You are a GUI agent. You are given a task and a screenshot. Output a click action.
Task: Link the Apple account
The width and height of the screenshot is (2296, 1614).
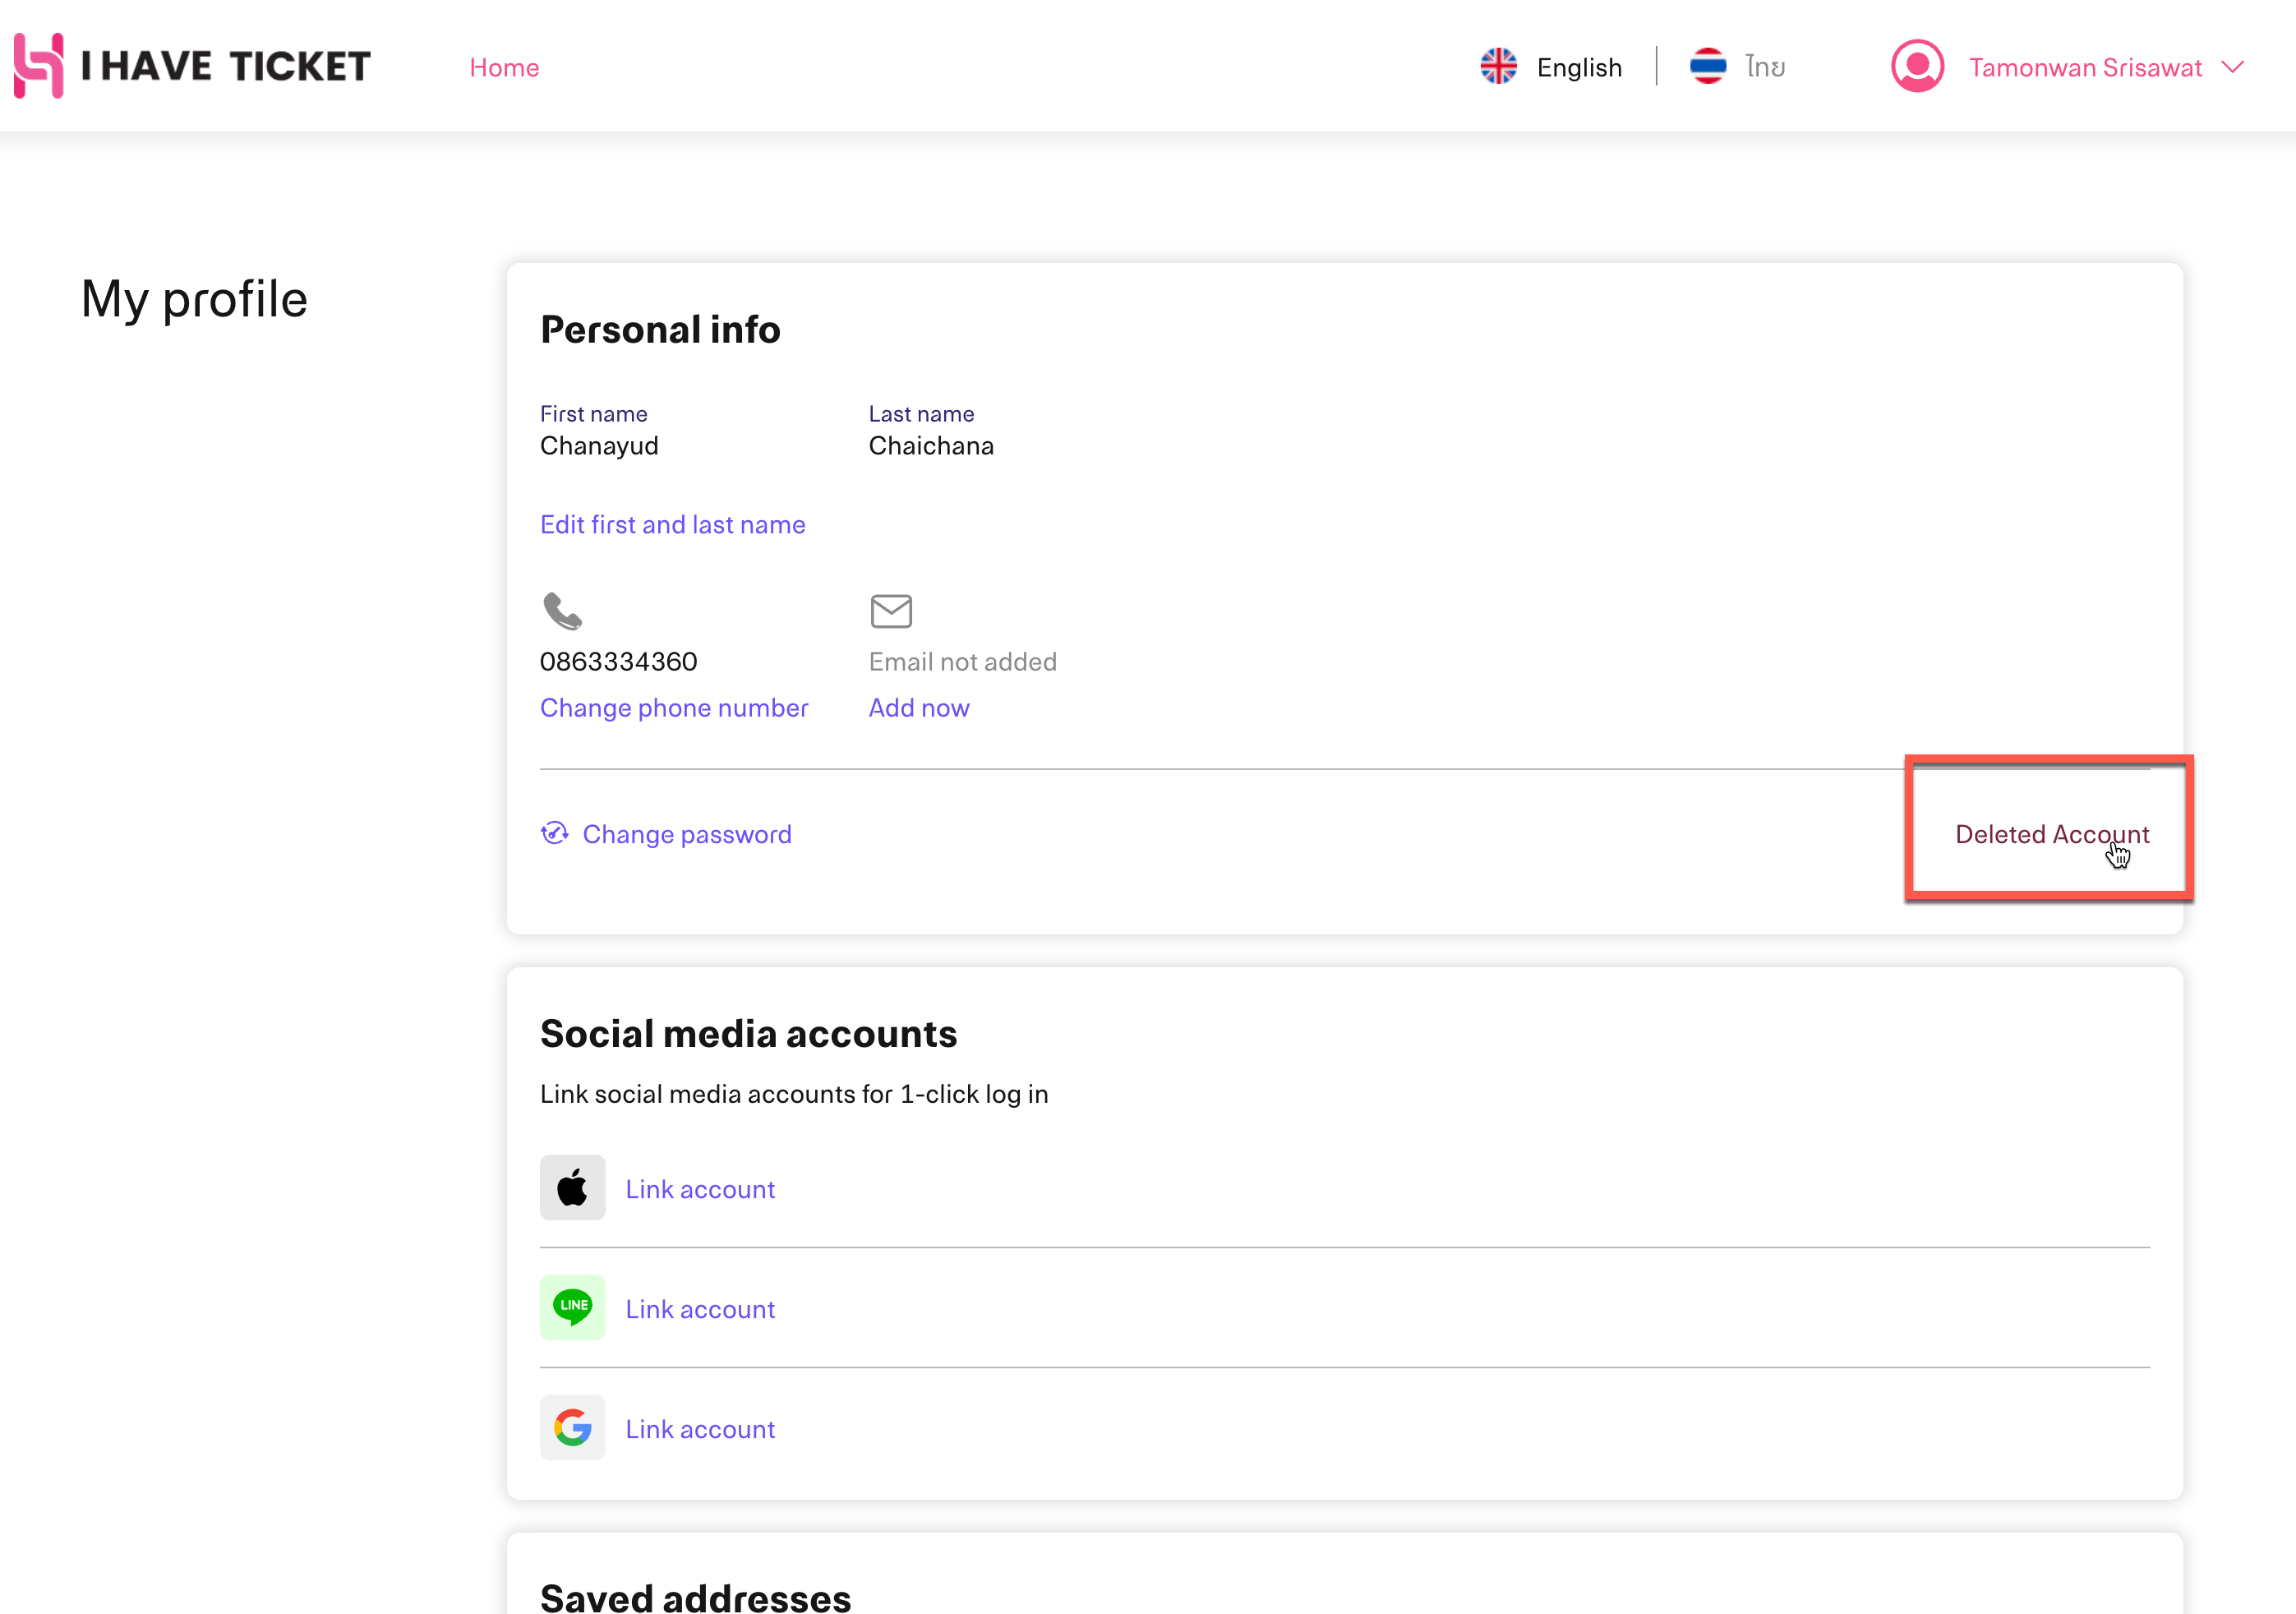coord(700,1189)
